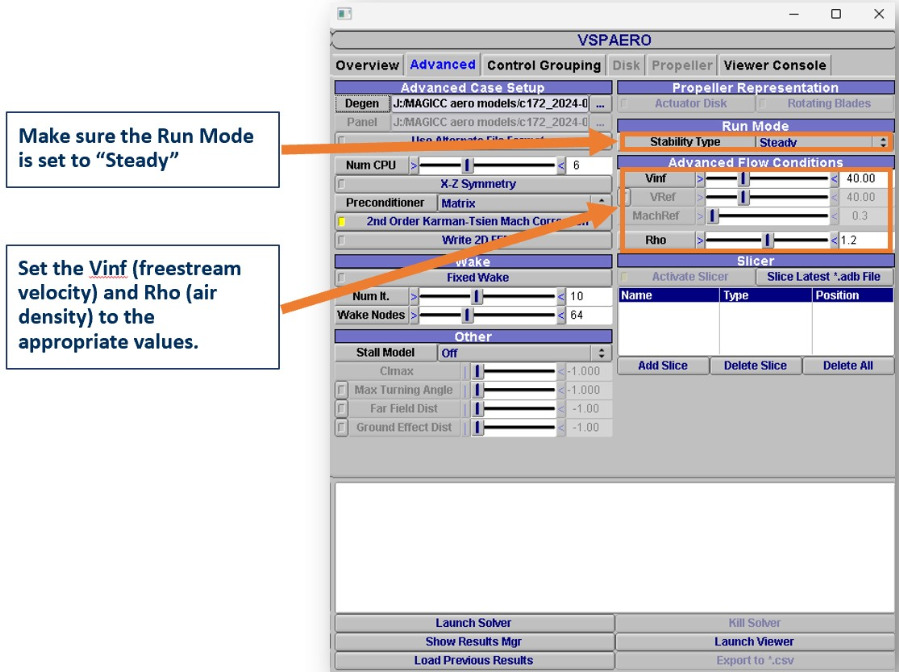Click the right arrow of the Rho slider
Viewport: 899px width, 672px height.
tap(835, 240)
